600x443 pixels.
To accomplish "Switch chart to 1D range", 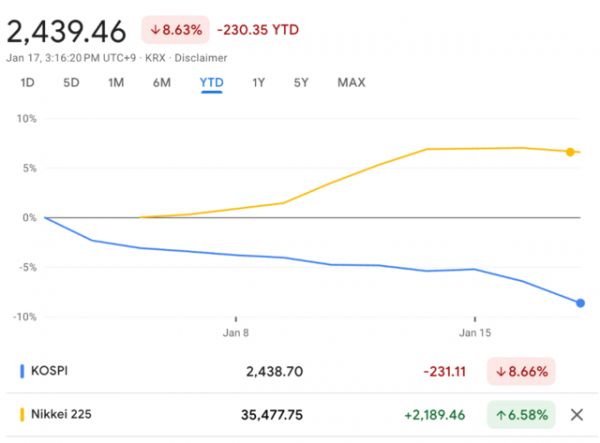I will coord(27,82).
